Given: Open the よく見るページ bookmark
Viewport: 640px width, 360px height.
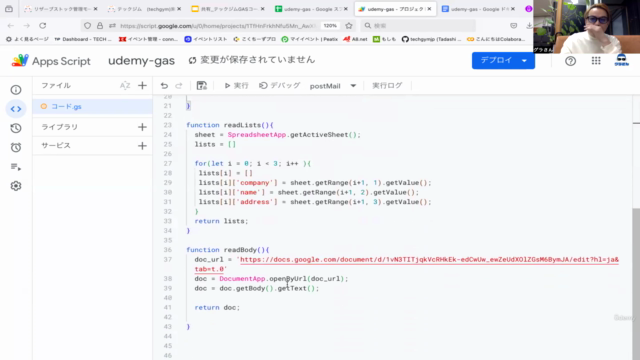Looking at the screenshot, I should (27, 39).
